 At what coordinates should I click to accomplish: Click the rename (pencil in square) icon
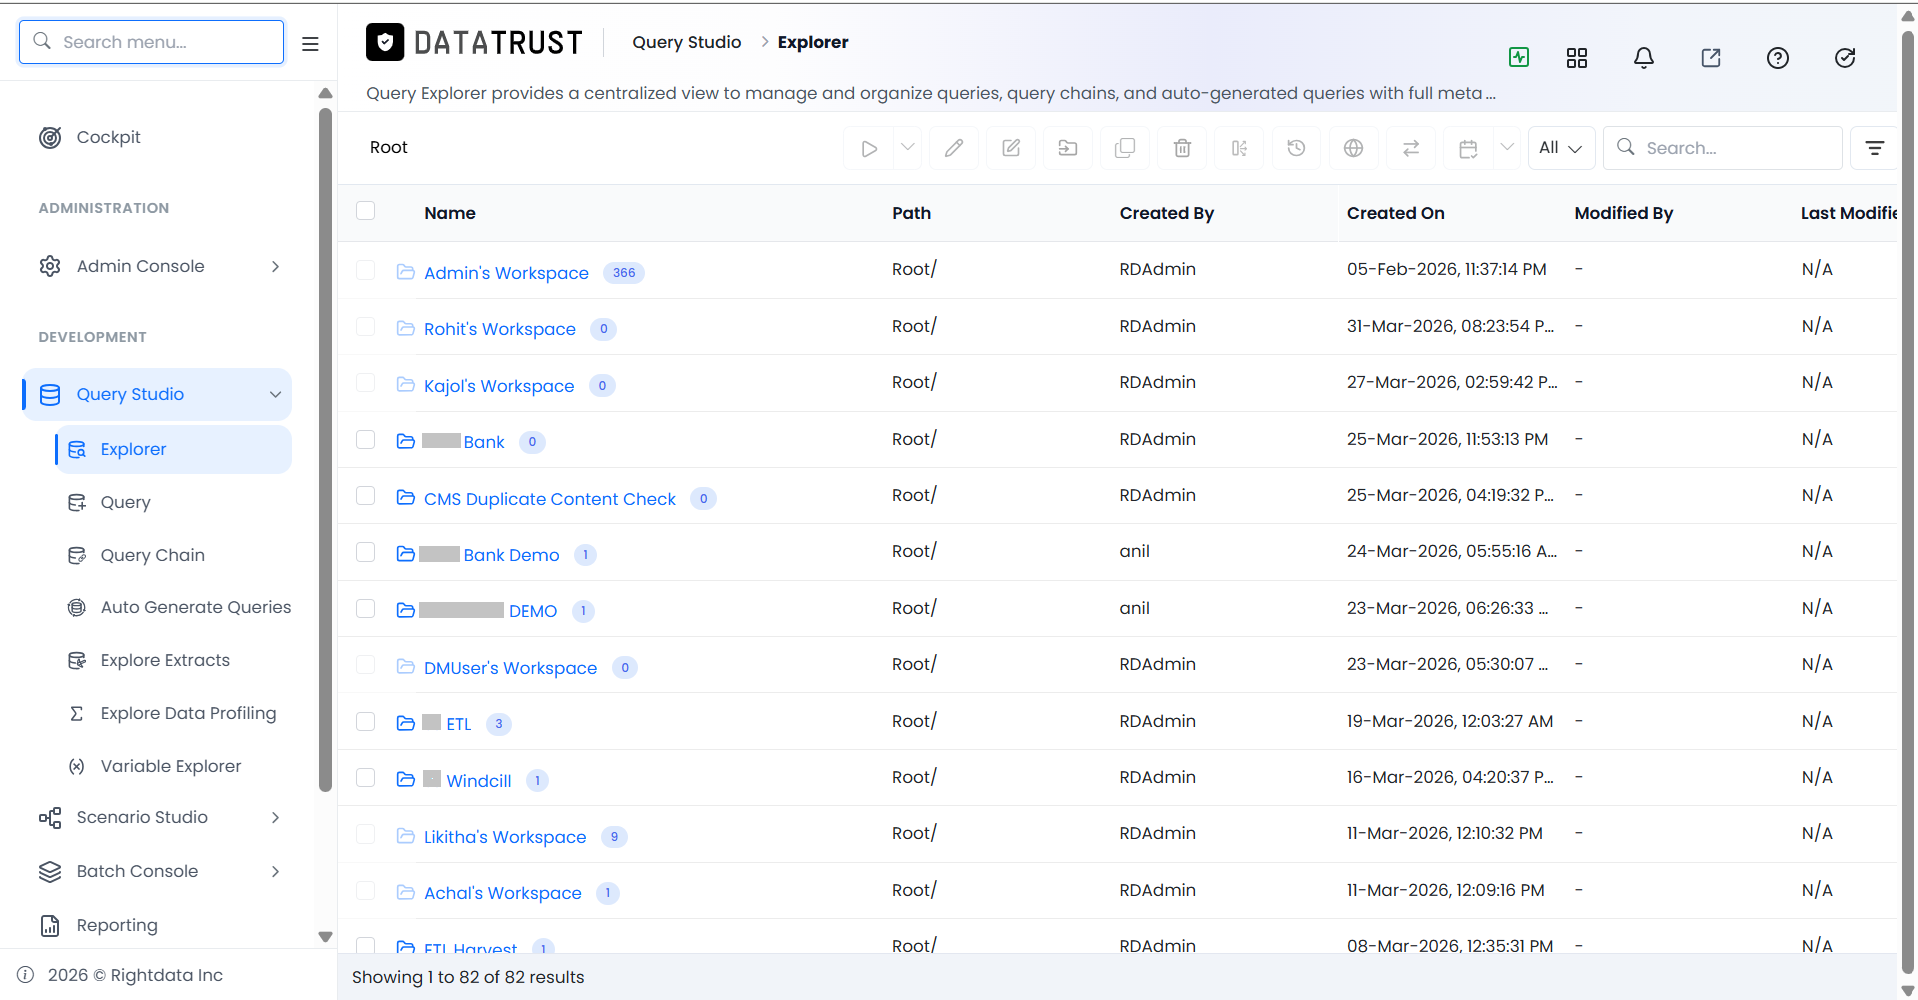(x=1011, y=148)
